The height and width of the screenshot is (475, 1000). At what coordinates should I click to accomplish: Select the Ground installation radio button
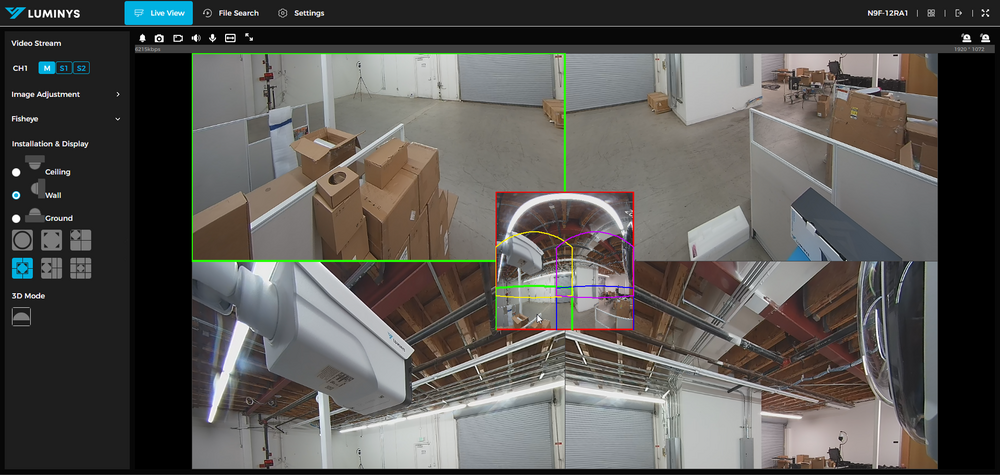pyautogui.click(x=16, y=218)
